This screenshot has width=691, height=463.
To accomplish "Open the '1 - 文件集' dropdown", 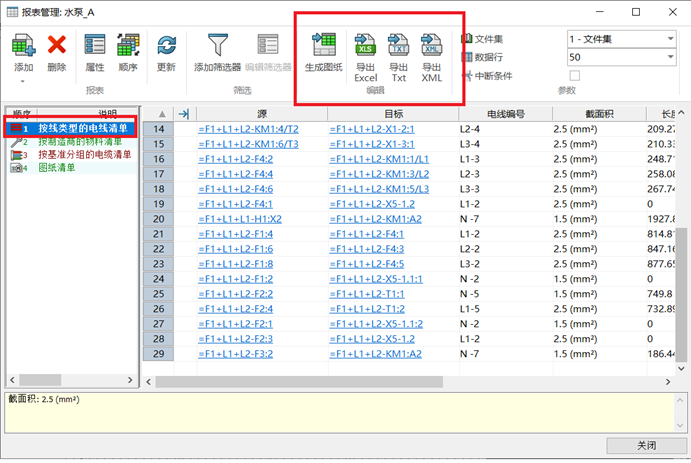I will pyautogui.click(x=670, y=39).
